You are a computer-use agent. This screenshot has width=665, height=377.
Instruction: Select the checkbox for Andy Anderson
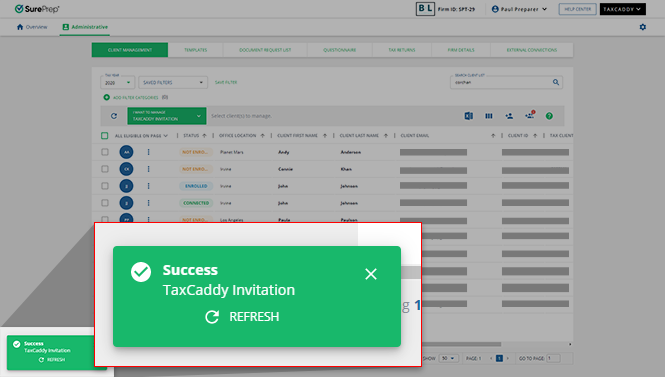coord(105,152)
